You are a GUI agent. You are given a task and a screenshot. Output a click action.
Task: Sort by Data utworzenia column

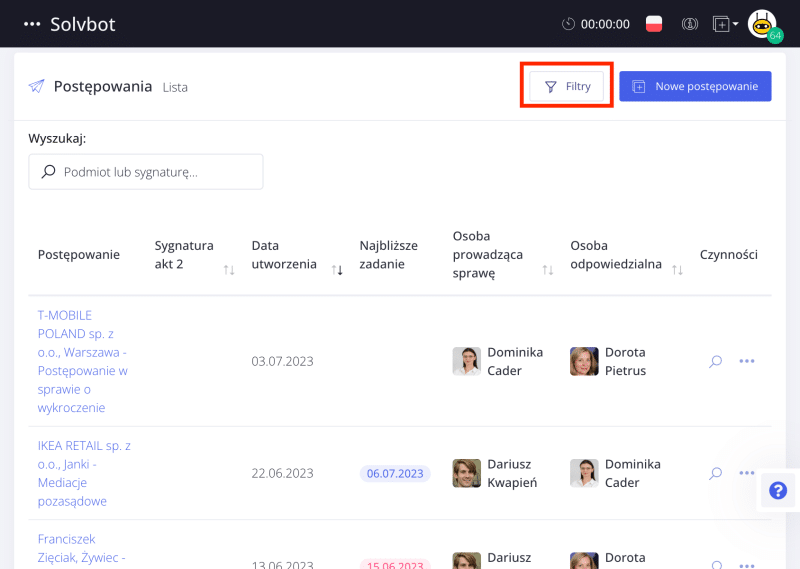pos(337,270)
